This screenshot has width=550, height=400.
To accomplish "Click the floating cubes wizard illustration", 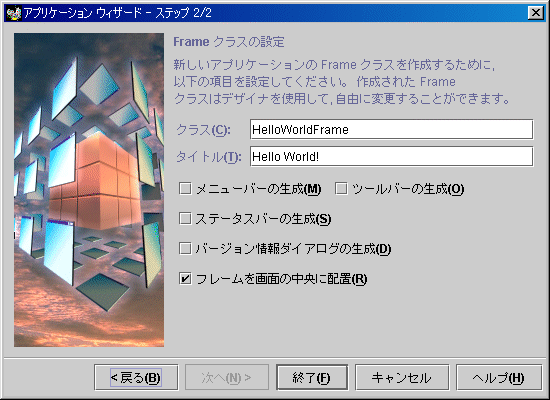I will point(89,190).
